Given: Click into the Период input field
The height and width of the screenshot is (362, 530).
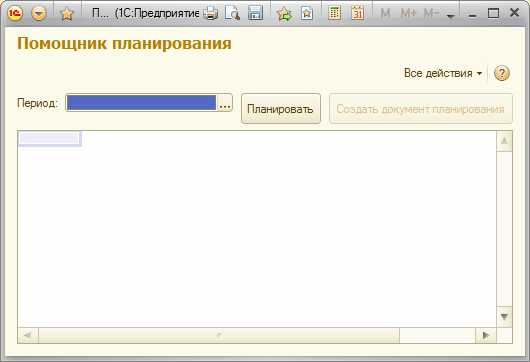Looking at the screenshot, I should pos(141,102).
